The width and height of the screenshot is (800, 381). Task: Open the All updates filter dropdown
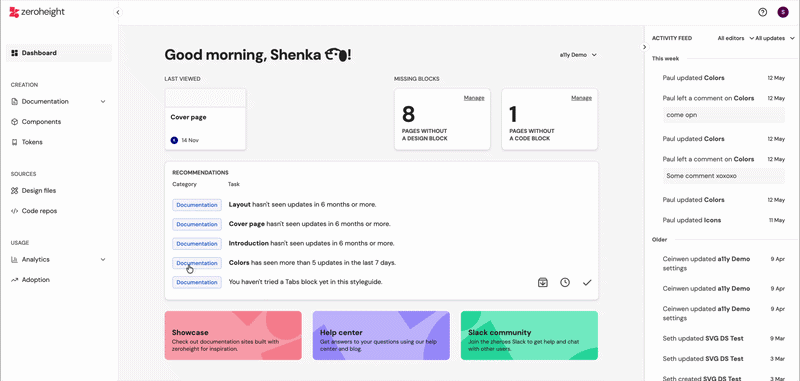tap(774, 38)
